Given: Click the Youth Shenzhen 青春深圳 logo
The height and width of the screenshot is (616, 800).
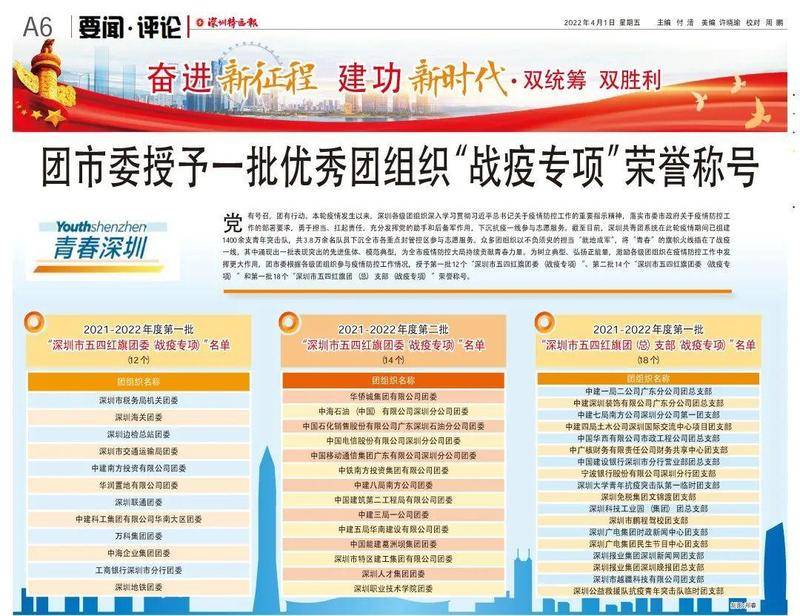Looking at the screenshot, I should point(102,247).
